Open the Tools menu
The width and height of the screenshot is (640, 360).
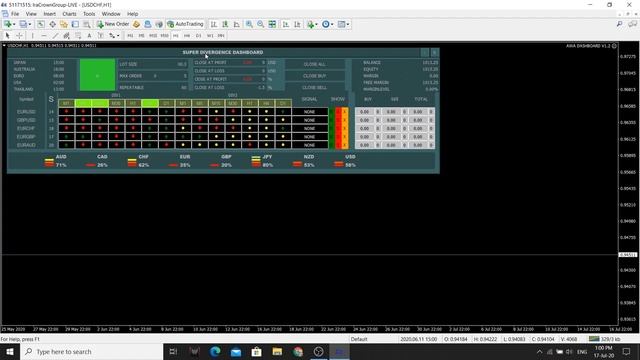click(89, 14)
